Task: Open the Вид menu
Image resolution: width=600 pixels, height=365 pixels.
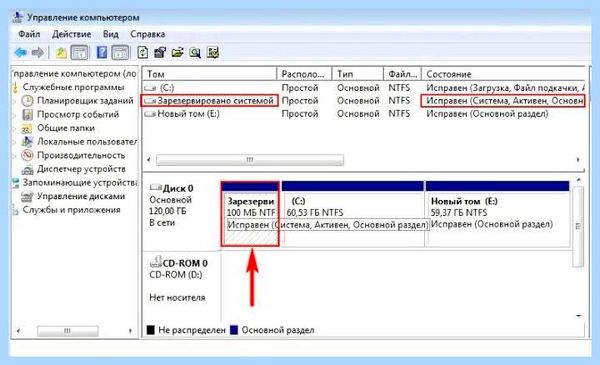Action: (x=111, y=34)
